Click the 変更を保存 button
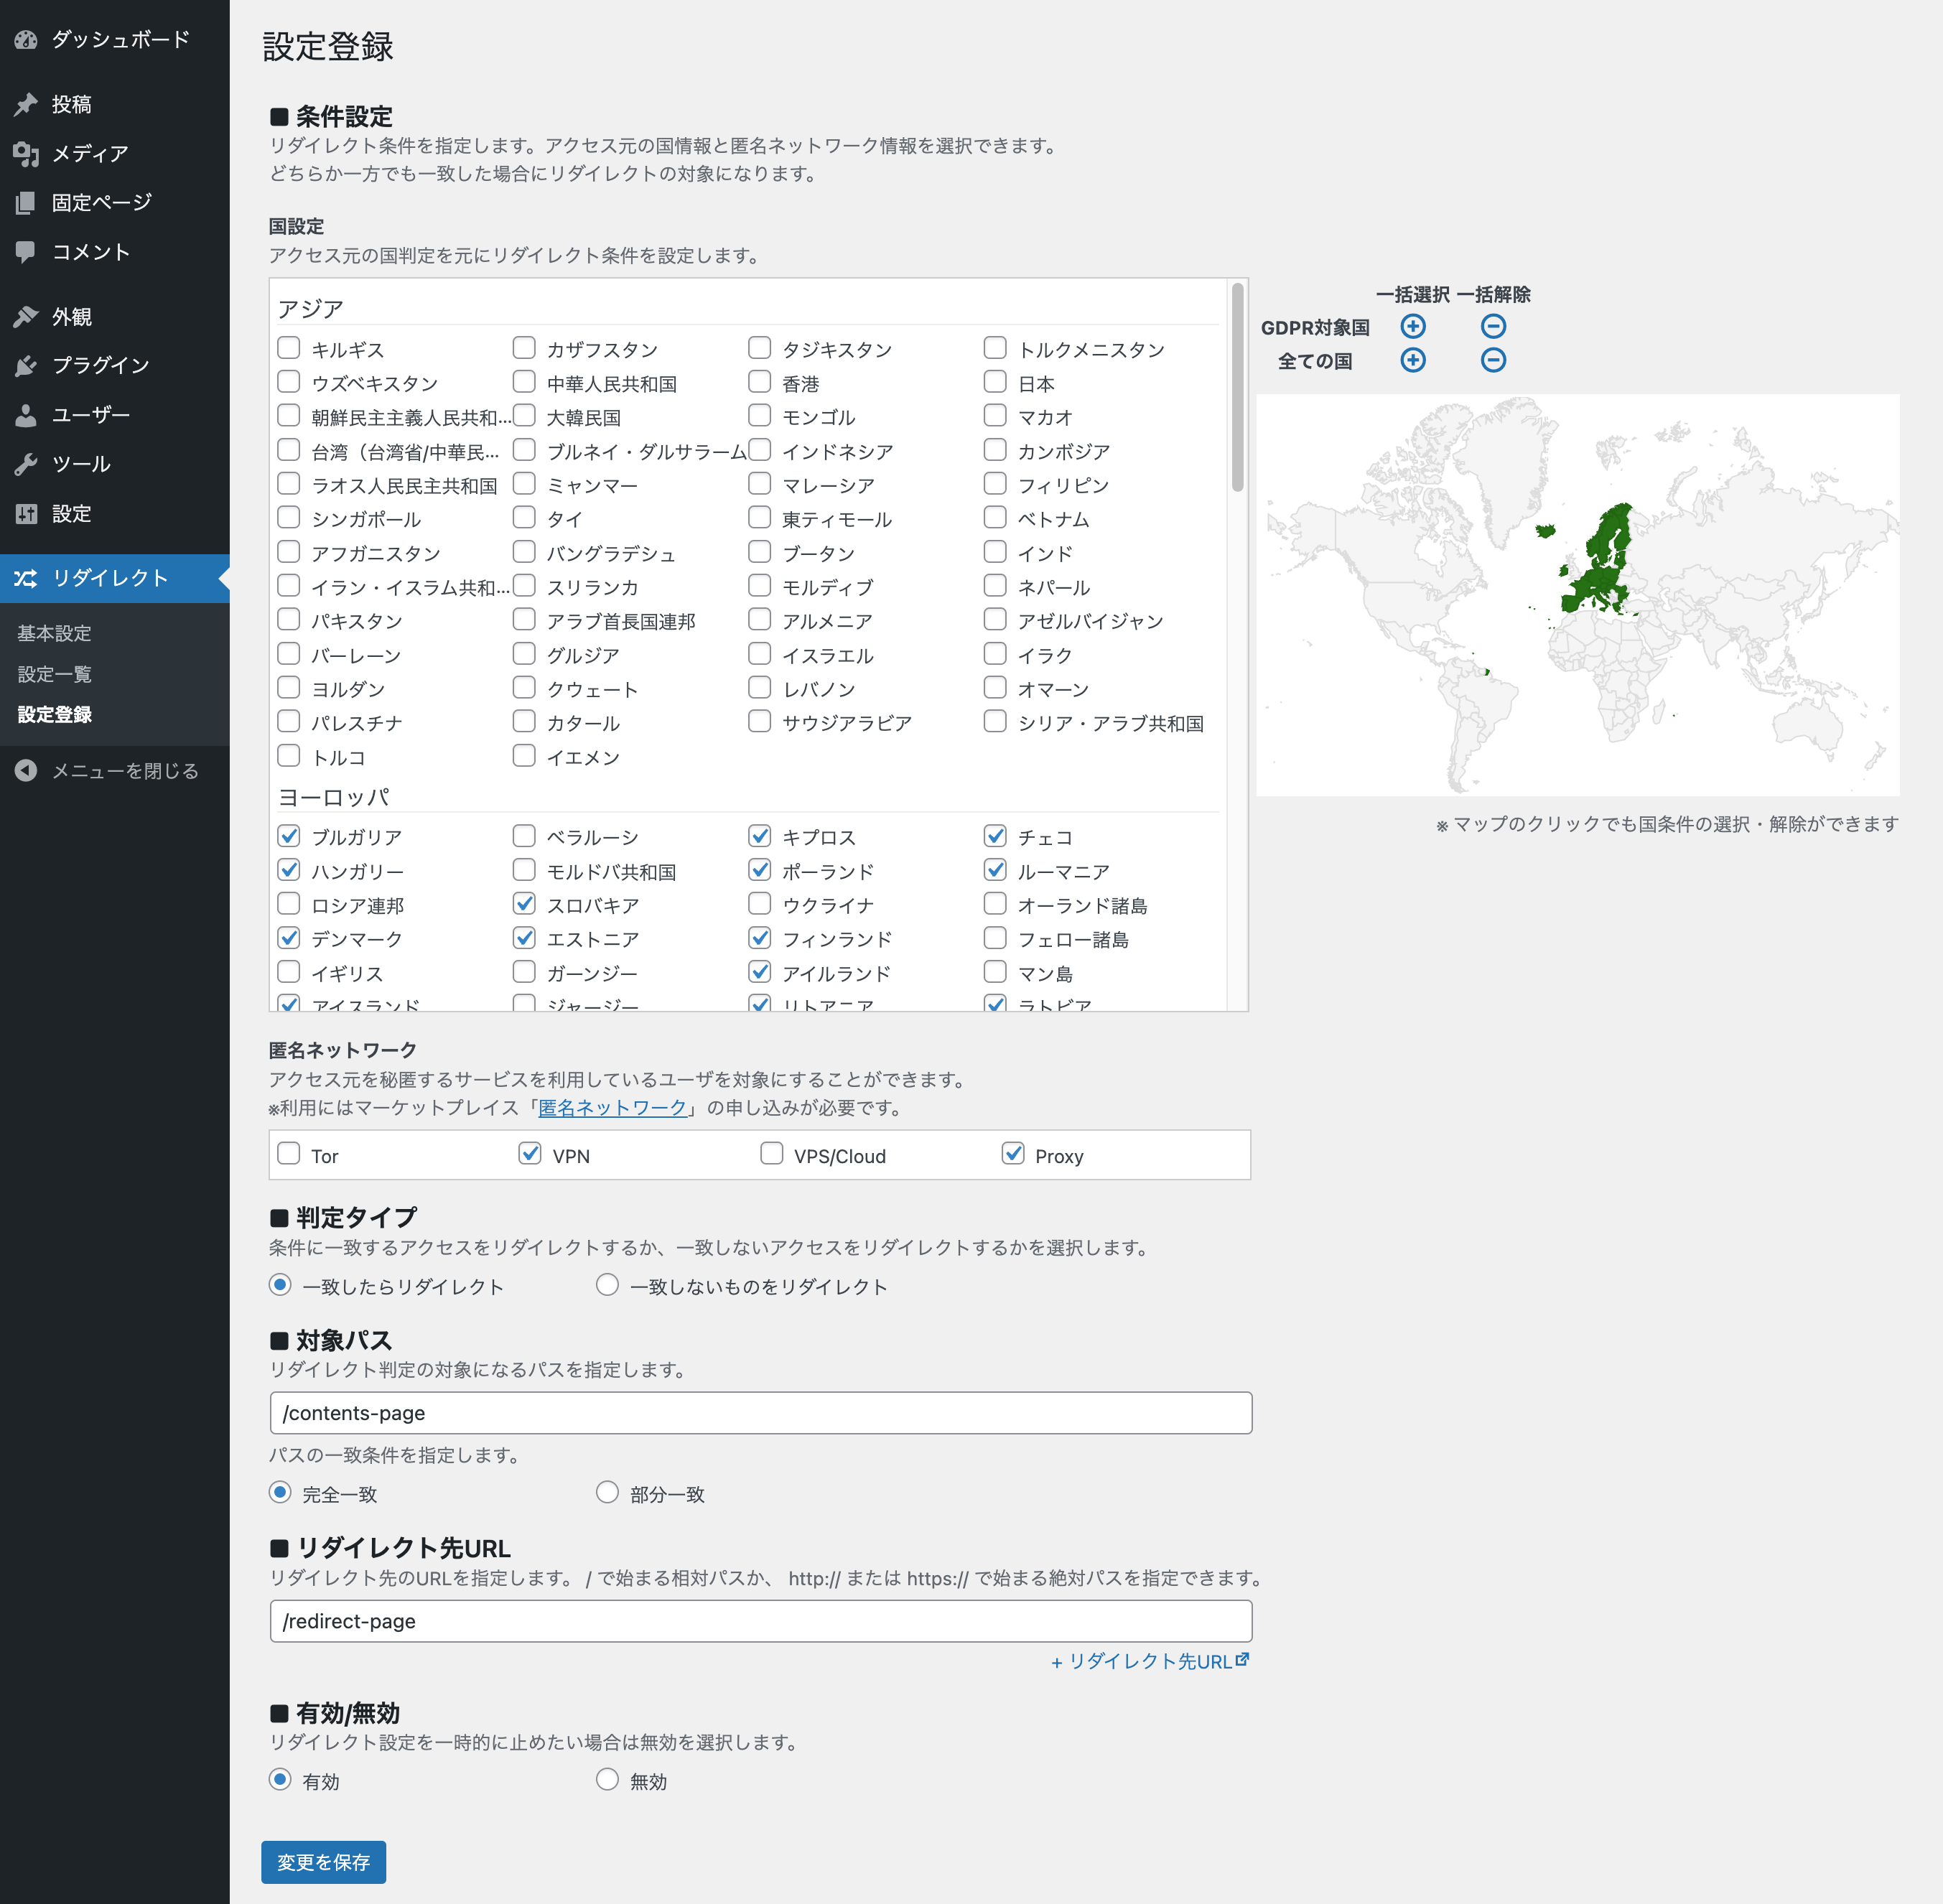Viewport: 1943px width, 1904px height. tap(323, 1862)
